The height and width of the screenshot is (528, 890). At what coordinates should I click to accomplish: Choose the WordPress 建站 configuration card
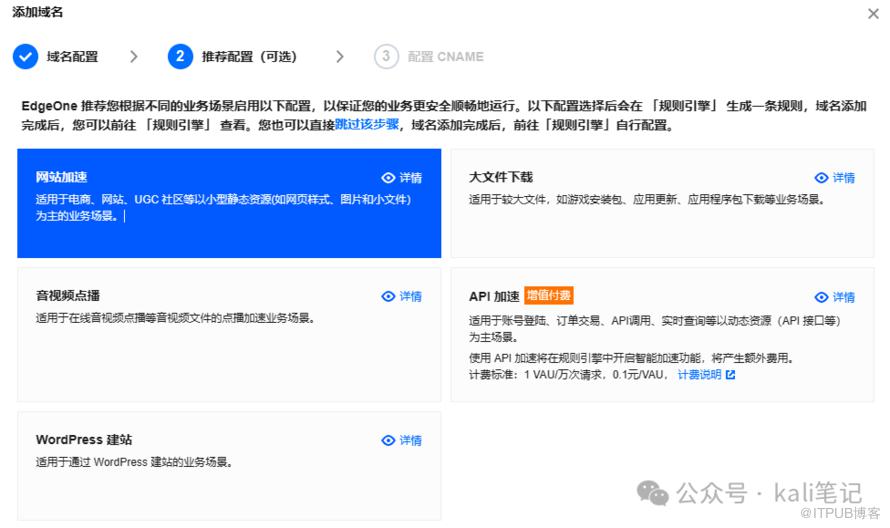pos(229,466)
